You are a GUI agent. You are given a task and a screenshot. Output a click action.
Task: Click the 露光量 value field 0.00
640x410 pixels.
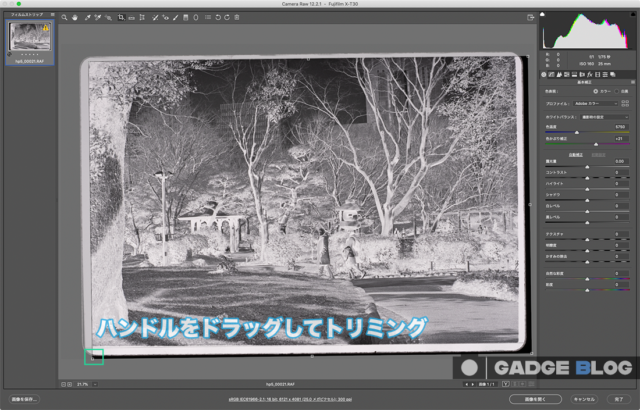(620, 161)
